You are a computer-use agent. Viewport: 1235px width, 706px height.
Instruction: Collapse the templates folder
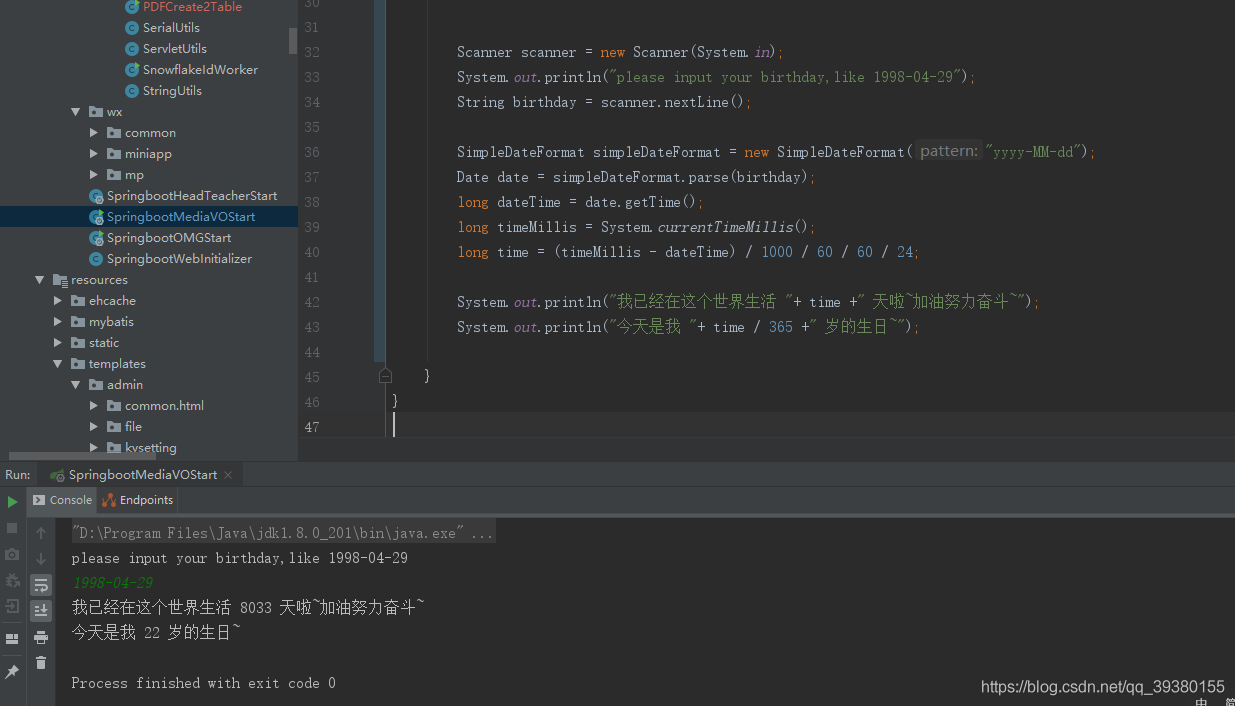coord(58,364)
